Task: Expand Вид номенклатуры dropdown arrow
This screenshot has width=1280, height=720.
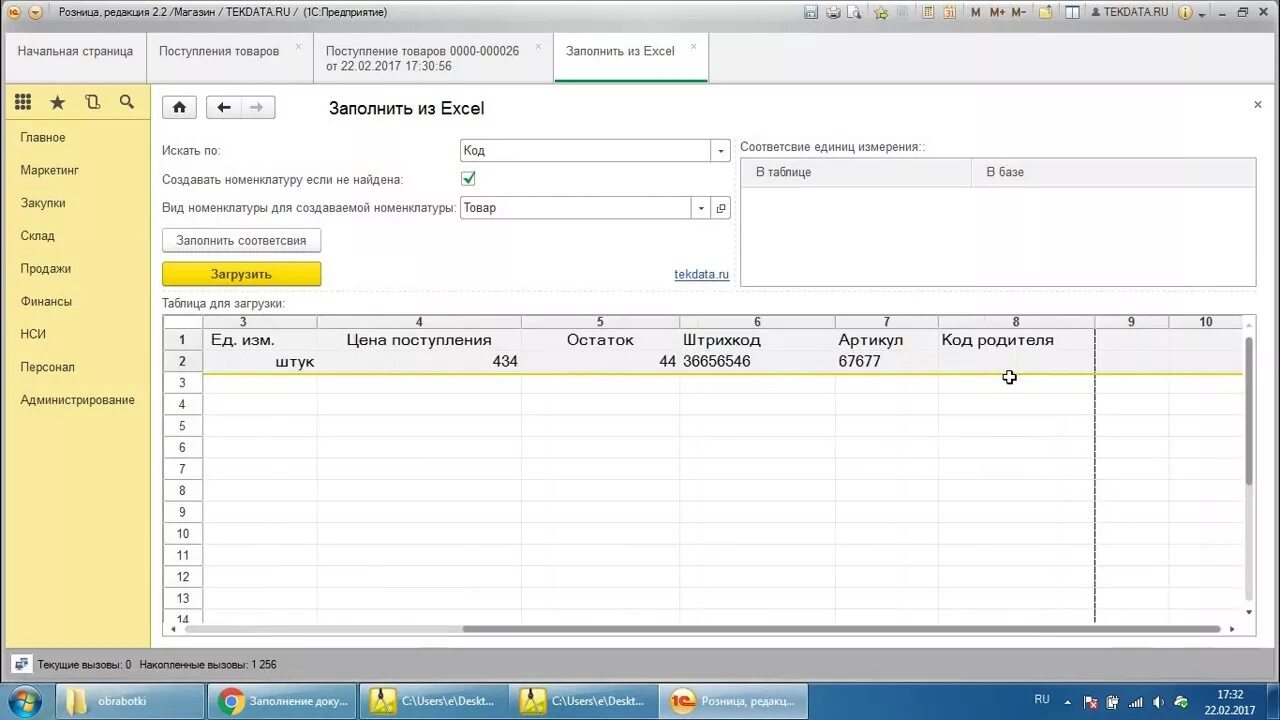Action: point(701,208)
